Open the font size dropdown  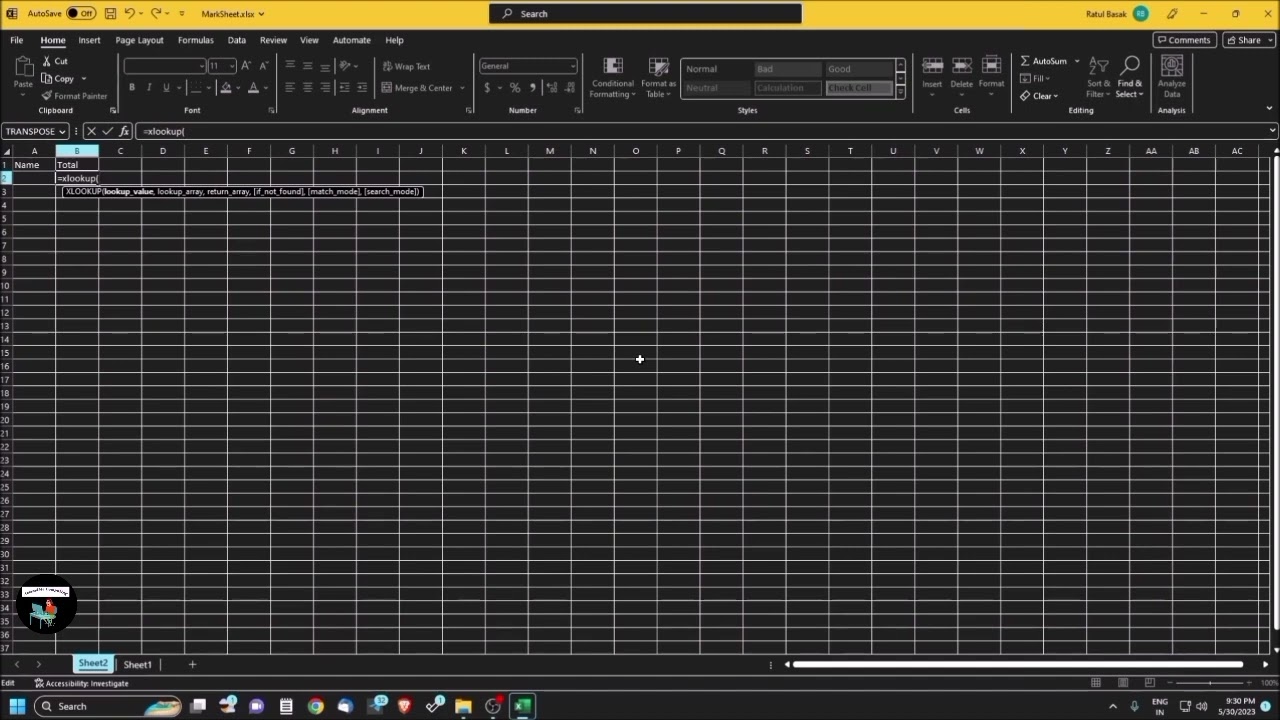(232, 66)
